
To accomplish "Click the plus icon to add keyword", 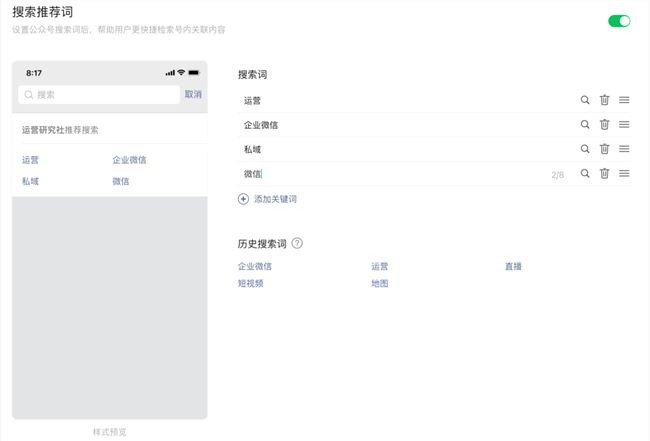I will pos(243,199).
